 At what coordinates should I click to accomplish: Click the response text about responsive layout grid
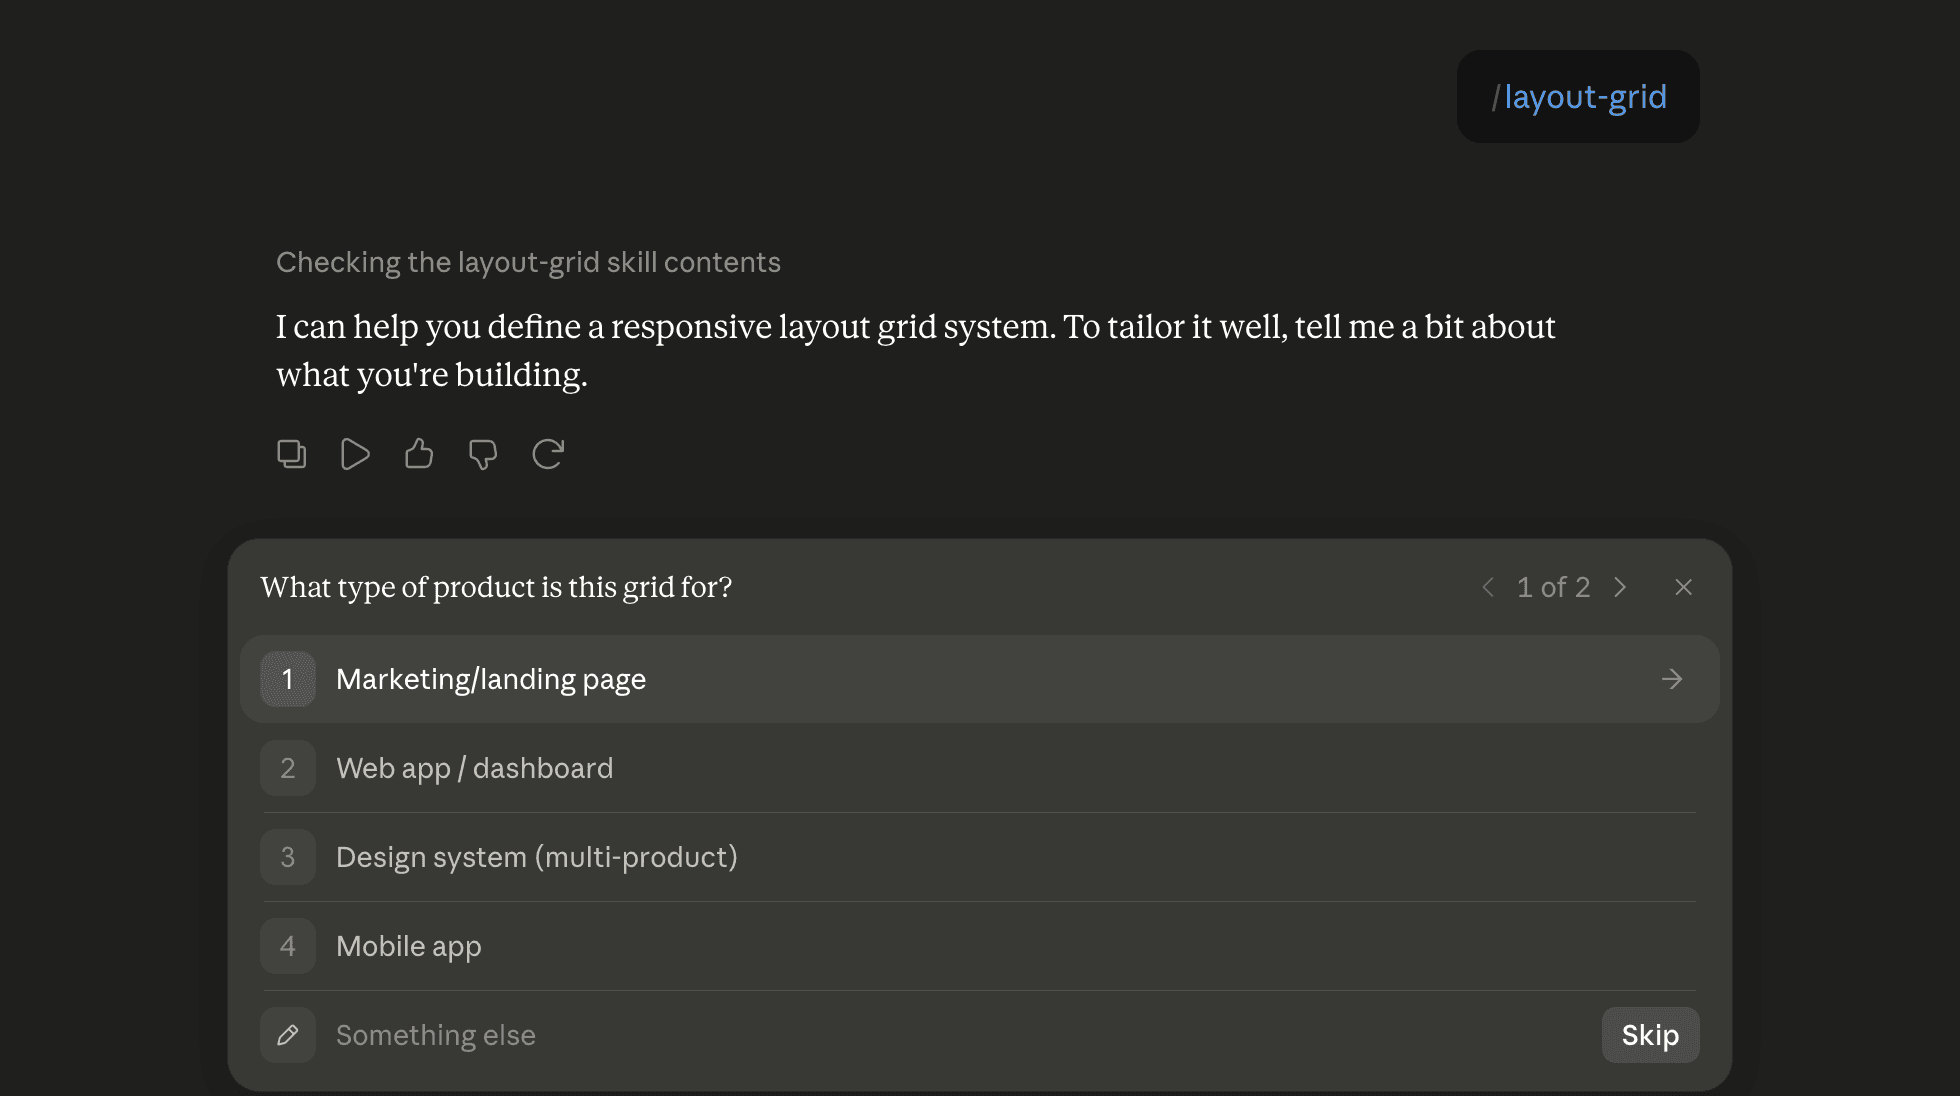(x=915, y=351)
